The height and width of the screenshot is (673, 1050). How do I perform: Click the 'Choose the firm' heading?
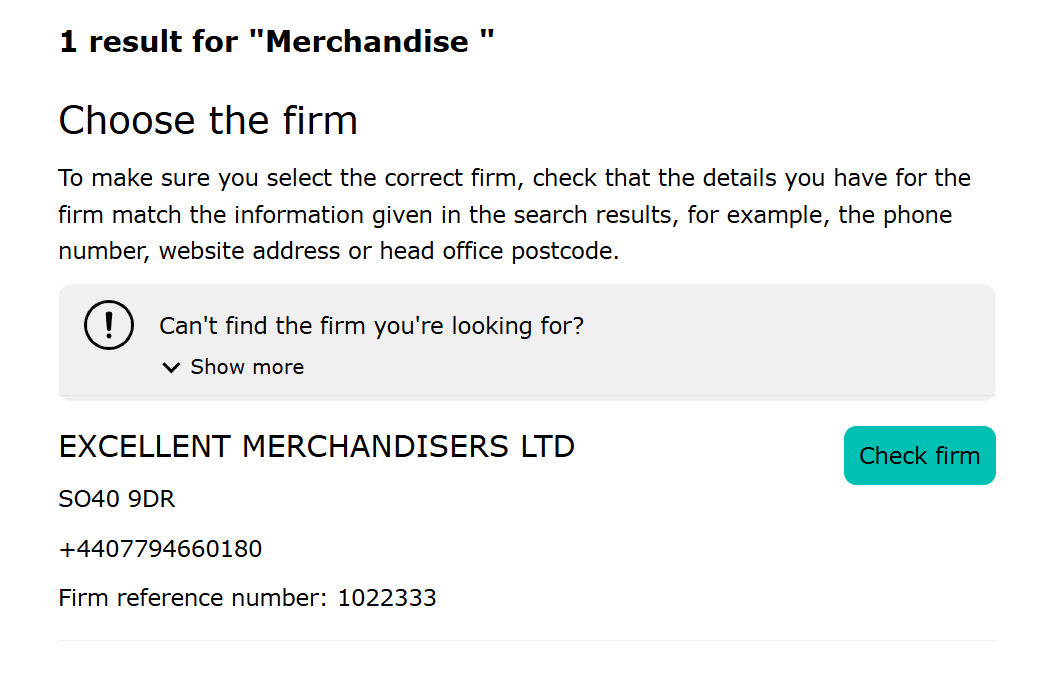click(x=208, y=121)
